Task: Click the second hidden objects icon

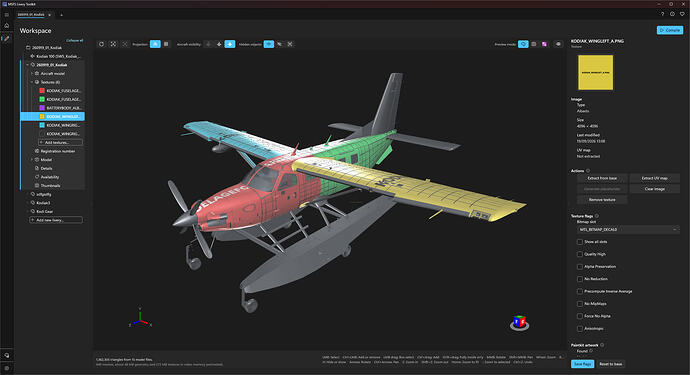Action: 279,44
